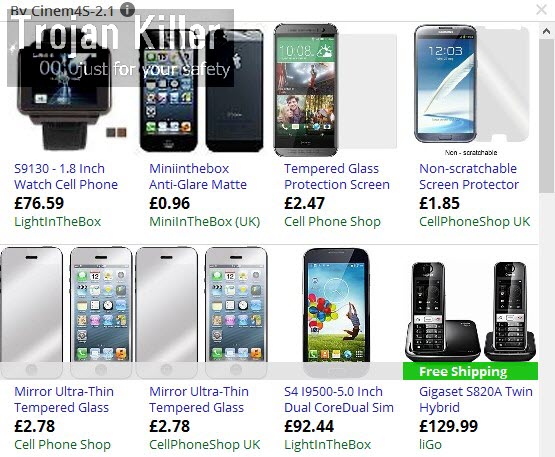Click the vertical scrollbar thumb
This screenshot has width=555, height=457.
[x=546, y=116]
